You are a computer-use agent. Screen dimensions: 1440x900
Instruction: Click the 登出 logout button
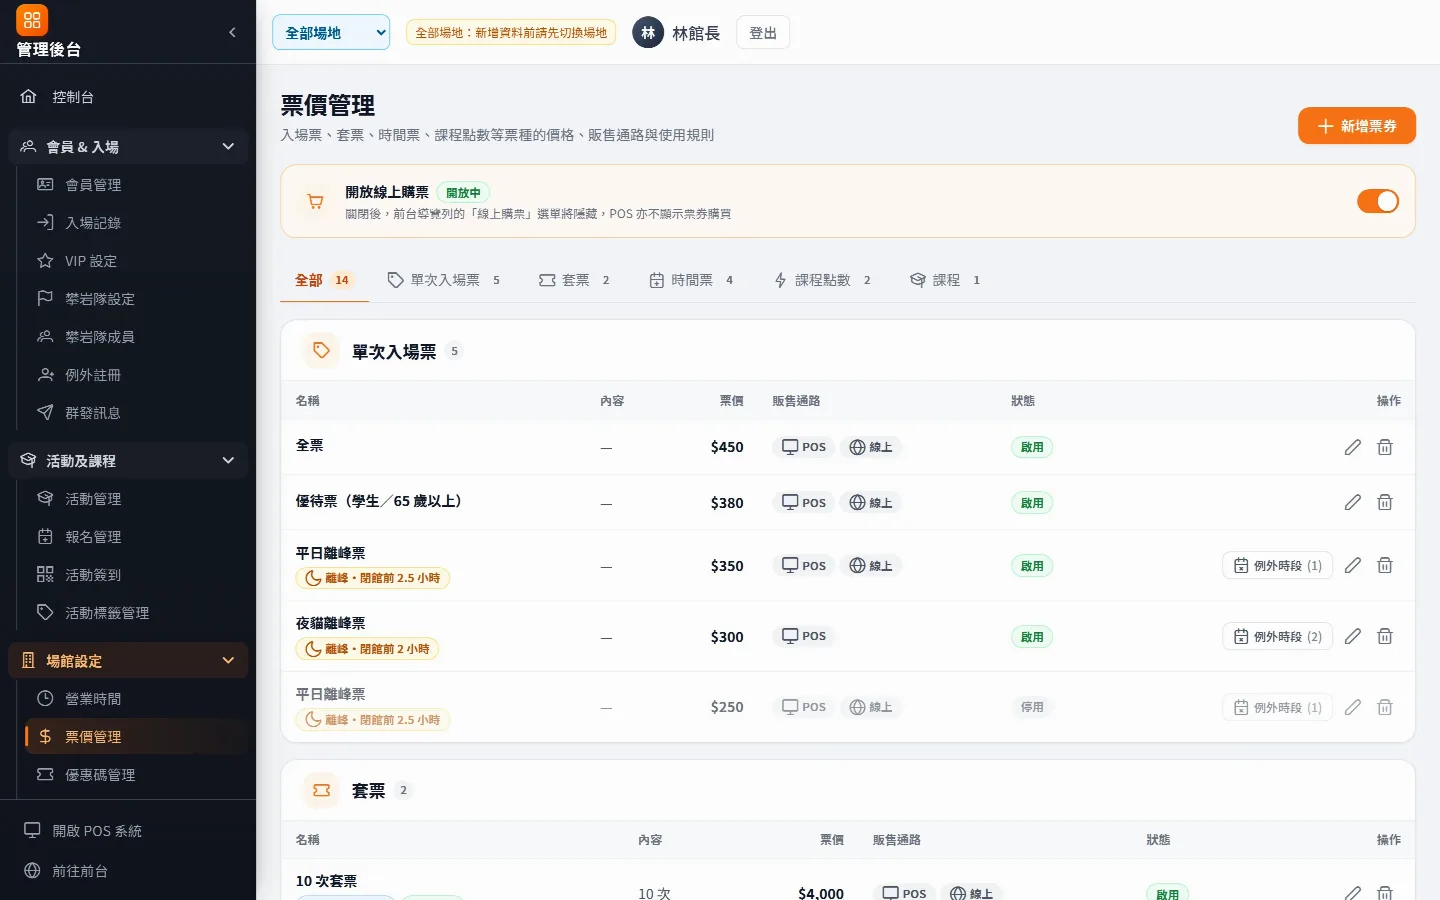[x=763, y=33]
